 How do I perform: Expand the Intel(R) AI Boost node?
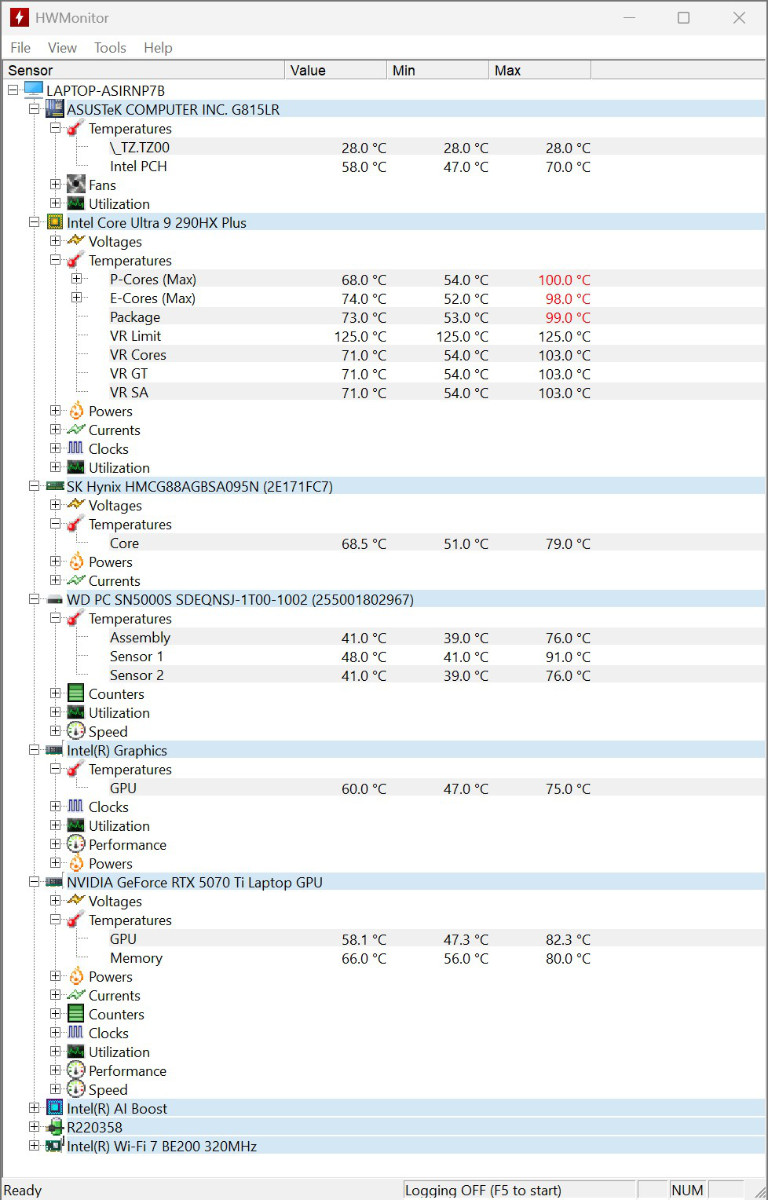pos(34,1108)
